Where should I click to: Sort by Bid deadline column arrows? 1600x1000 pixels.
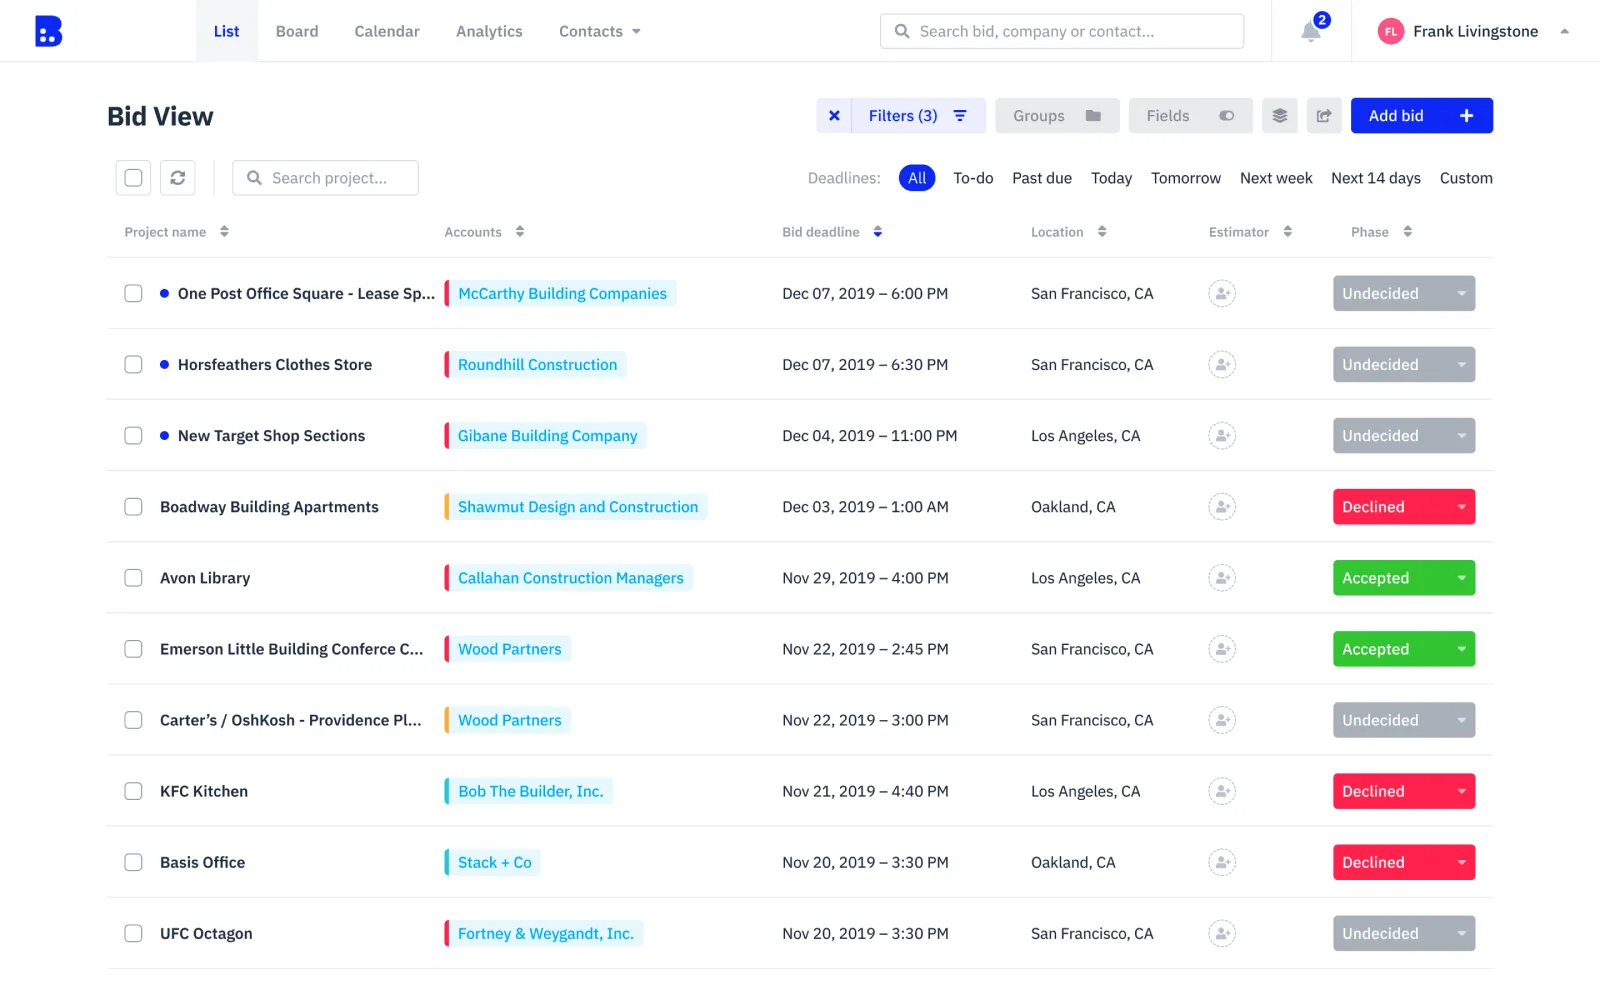pyautogui.click(x=877, y=232)
